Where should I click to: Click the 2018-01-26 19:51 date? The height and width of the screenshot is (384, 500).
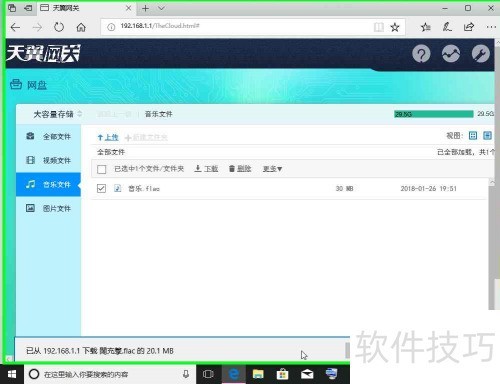pos(428,189)
